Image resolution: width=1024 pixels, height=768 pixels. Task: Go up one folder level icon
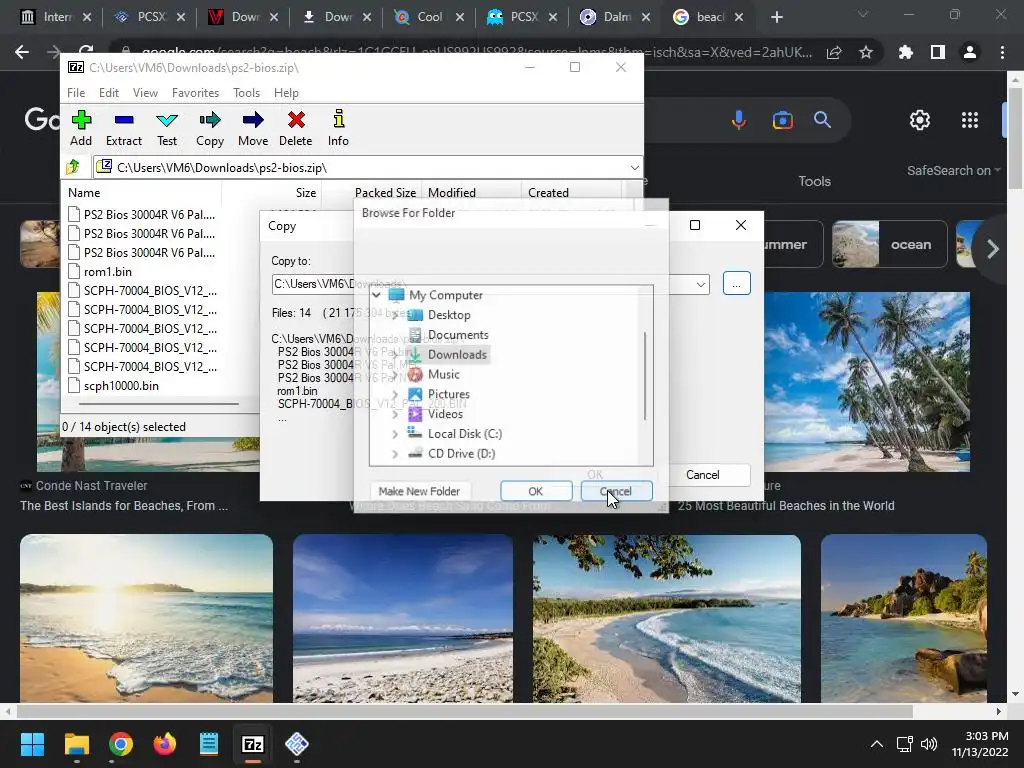tap(73, 168)
